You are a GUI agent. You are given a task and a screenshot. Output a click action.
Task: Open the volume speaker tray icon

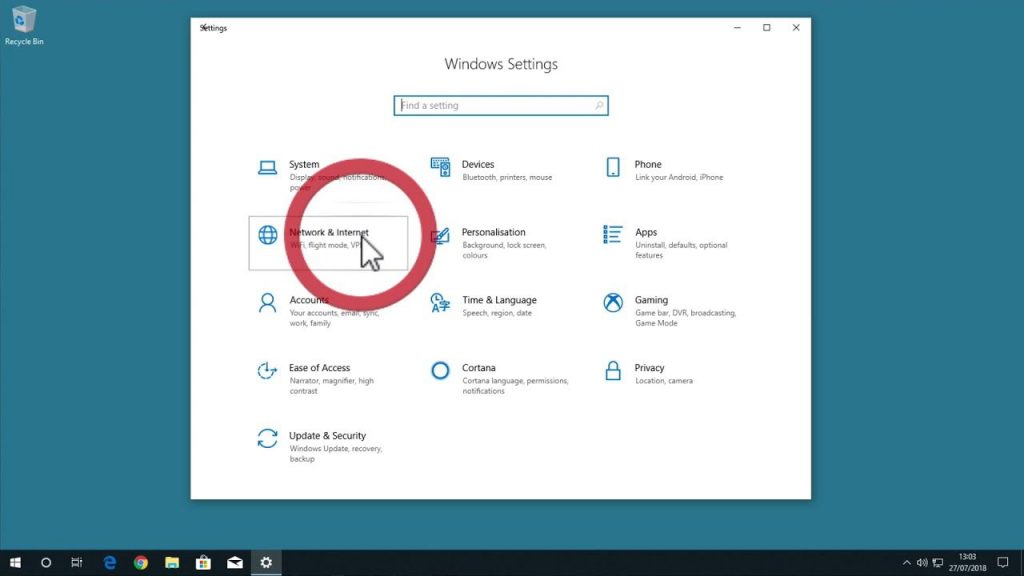coord(921,562)
